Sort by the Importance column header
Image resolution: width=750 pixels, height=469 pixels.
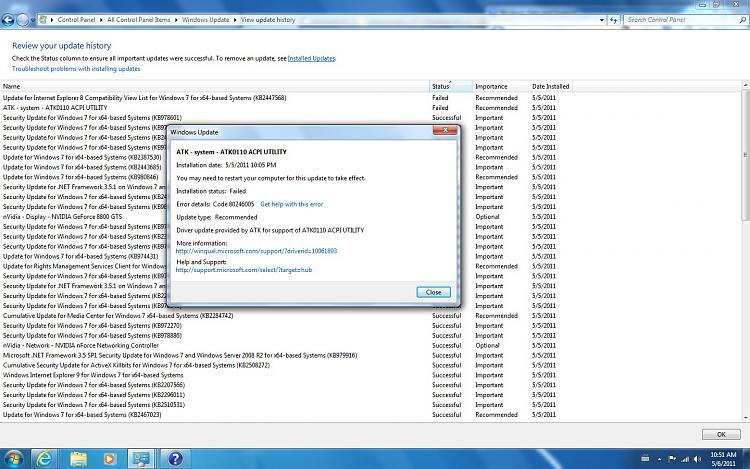pyautogui.click(x=501, y=87)
